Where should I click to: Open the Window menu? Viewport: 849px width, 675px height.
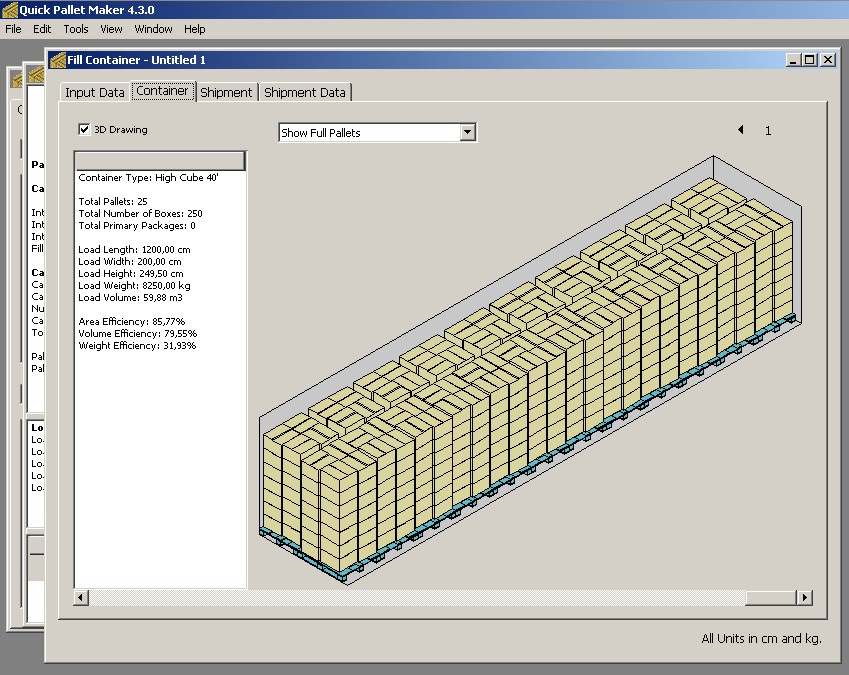153,29
